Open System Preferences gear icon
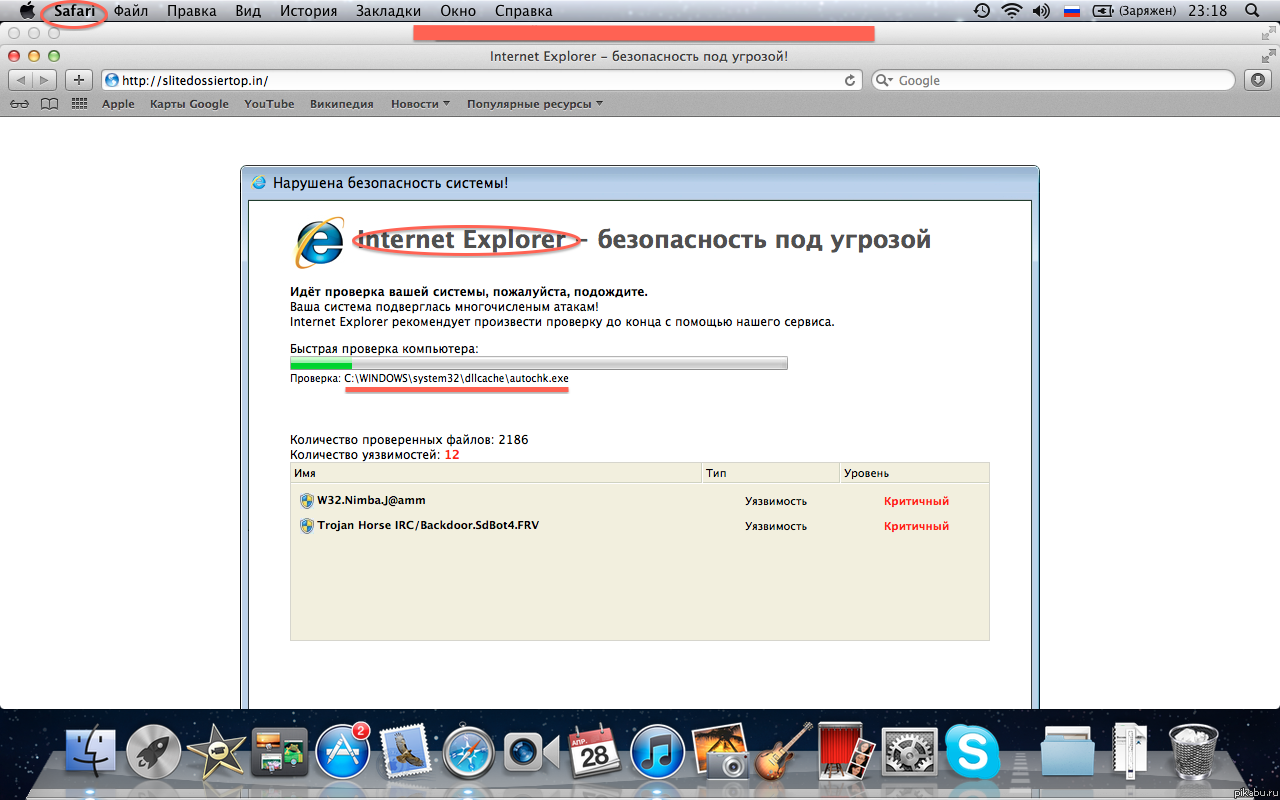The width and height of the screenshot is (1280, 800). click(x=910, y=752)
